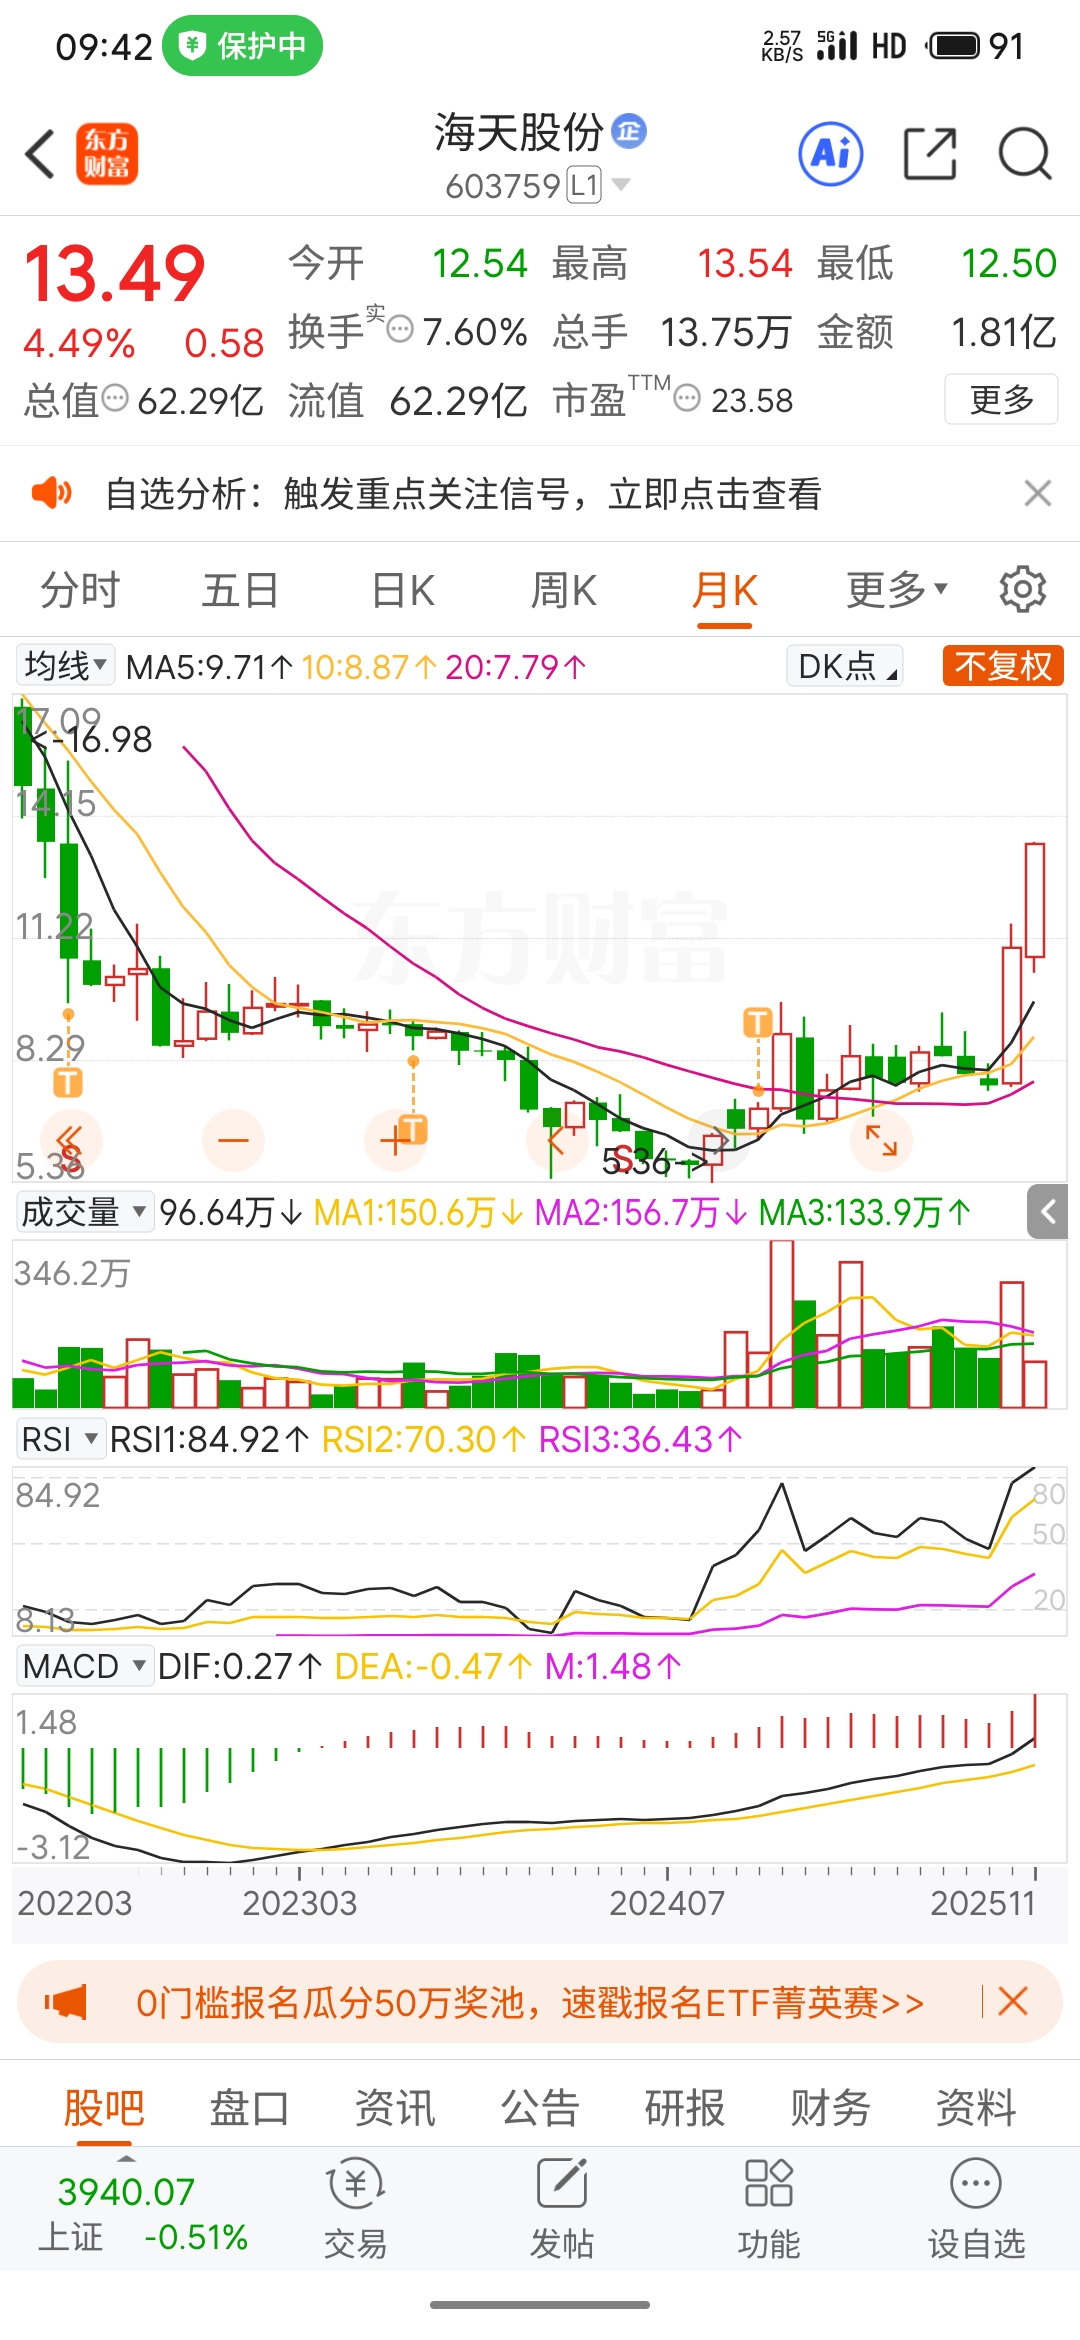Screen dimensions: 1080x2340
Task: Switch to the 五日 chart tab
Action: tap(240, 589)
